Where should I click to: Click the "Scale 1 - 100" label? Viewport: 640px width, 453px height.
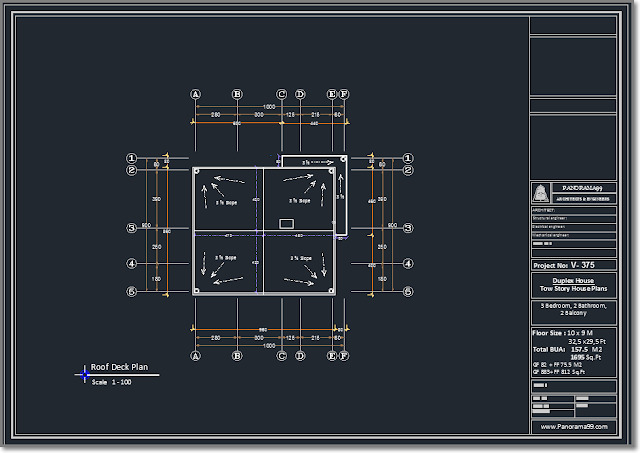click(x=111, y=382)
